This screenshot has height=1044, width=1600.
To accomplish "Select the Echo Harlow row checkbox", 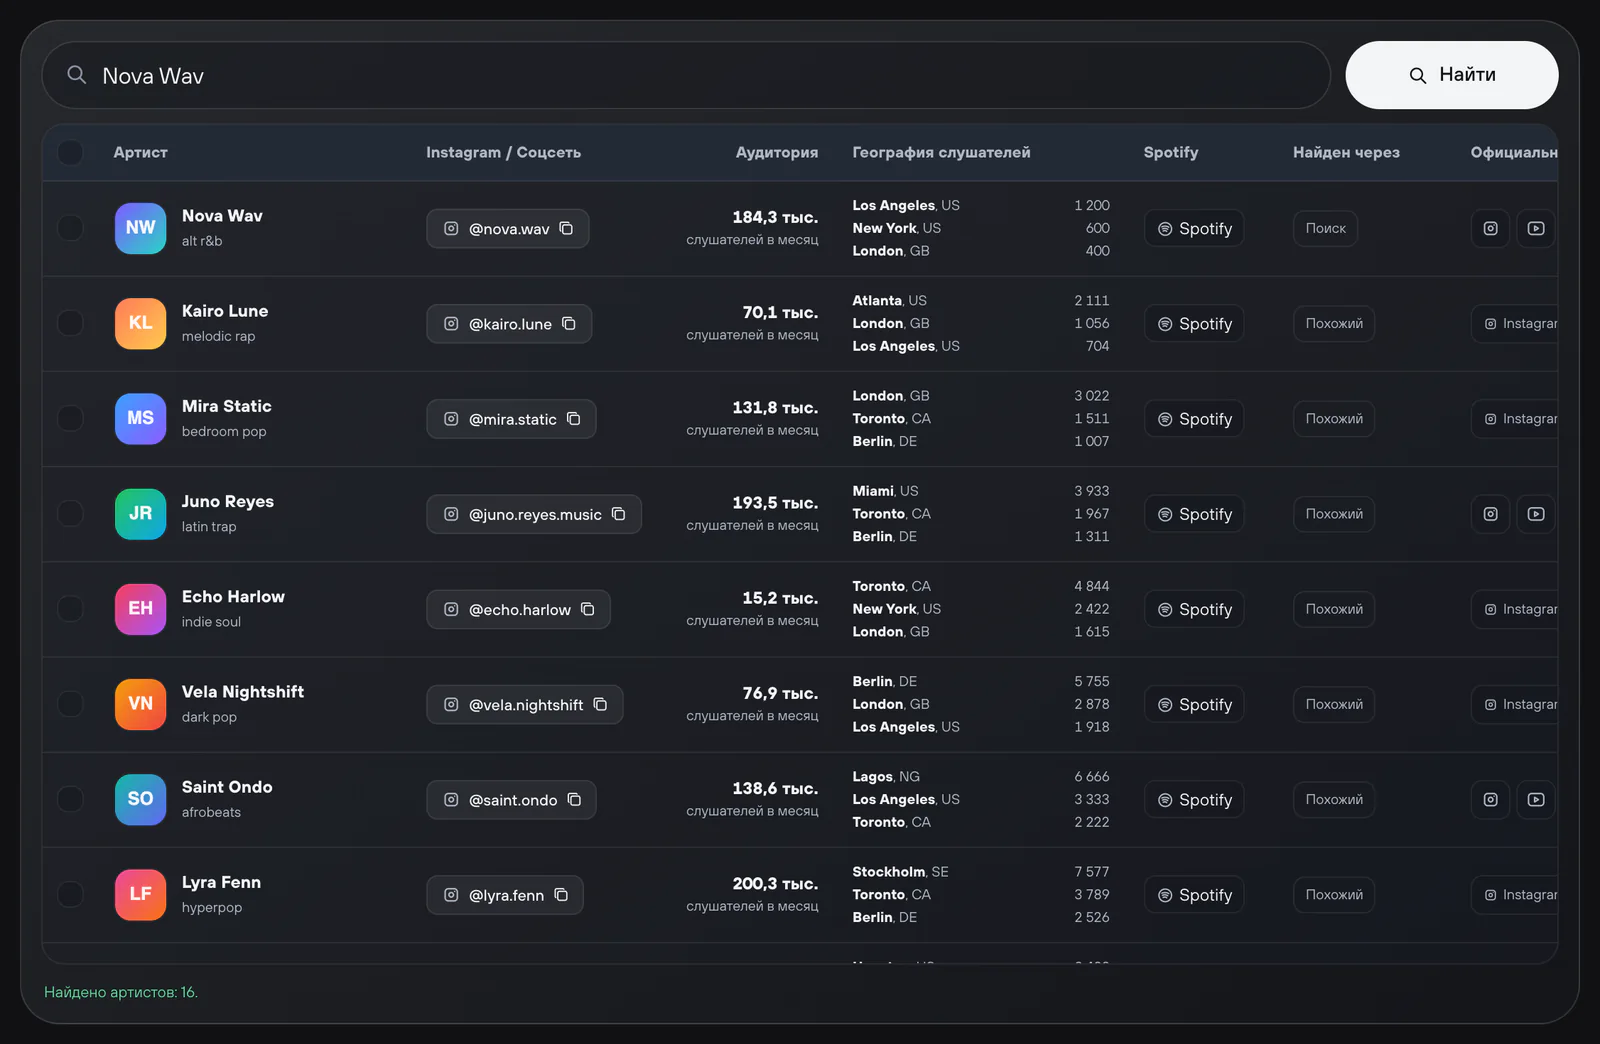I will point(70,609).
